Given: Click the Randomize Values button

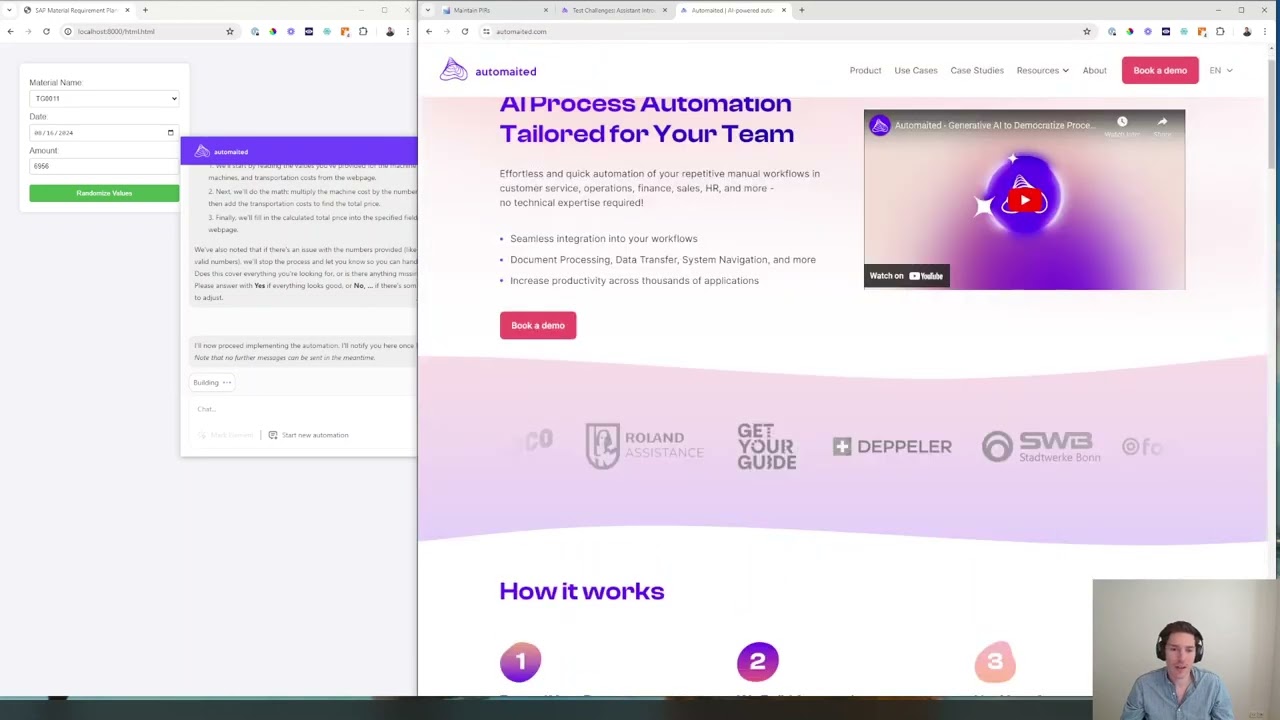Looking at the screenshot, I should 104,193.
